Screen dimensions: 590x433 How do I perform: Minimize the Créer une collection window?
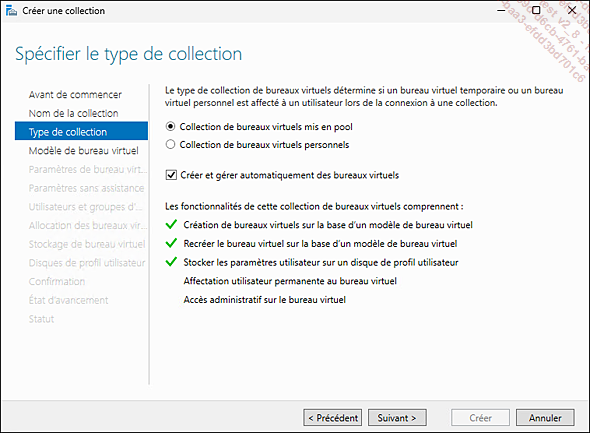(501, 11)
